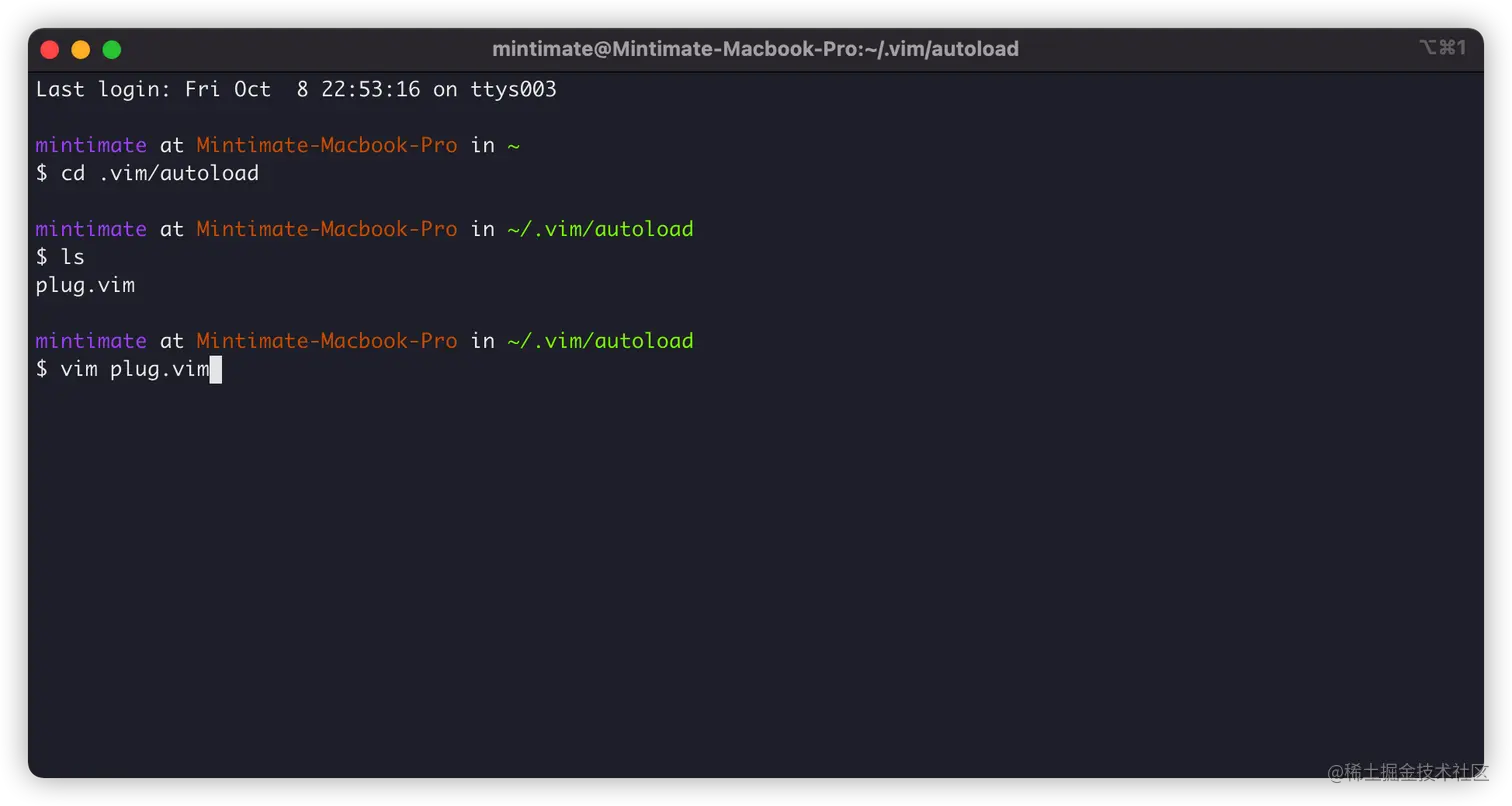The width and height of the screenshot is (1512, 806).
Task: Click the cursor block after vim plug.vim
Action: (x=216, y=370)
